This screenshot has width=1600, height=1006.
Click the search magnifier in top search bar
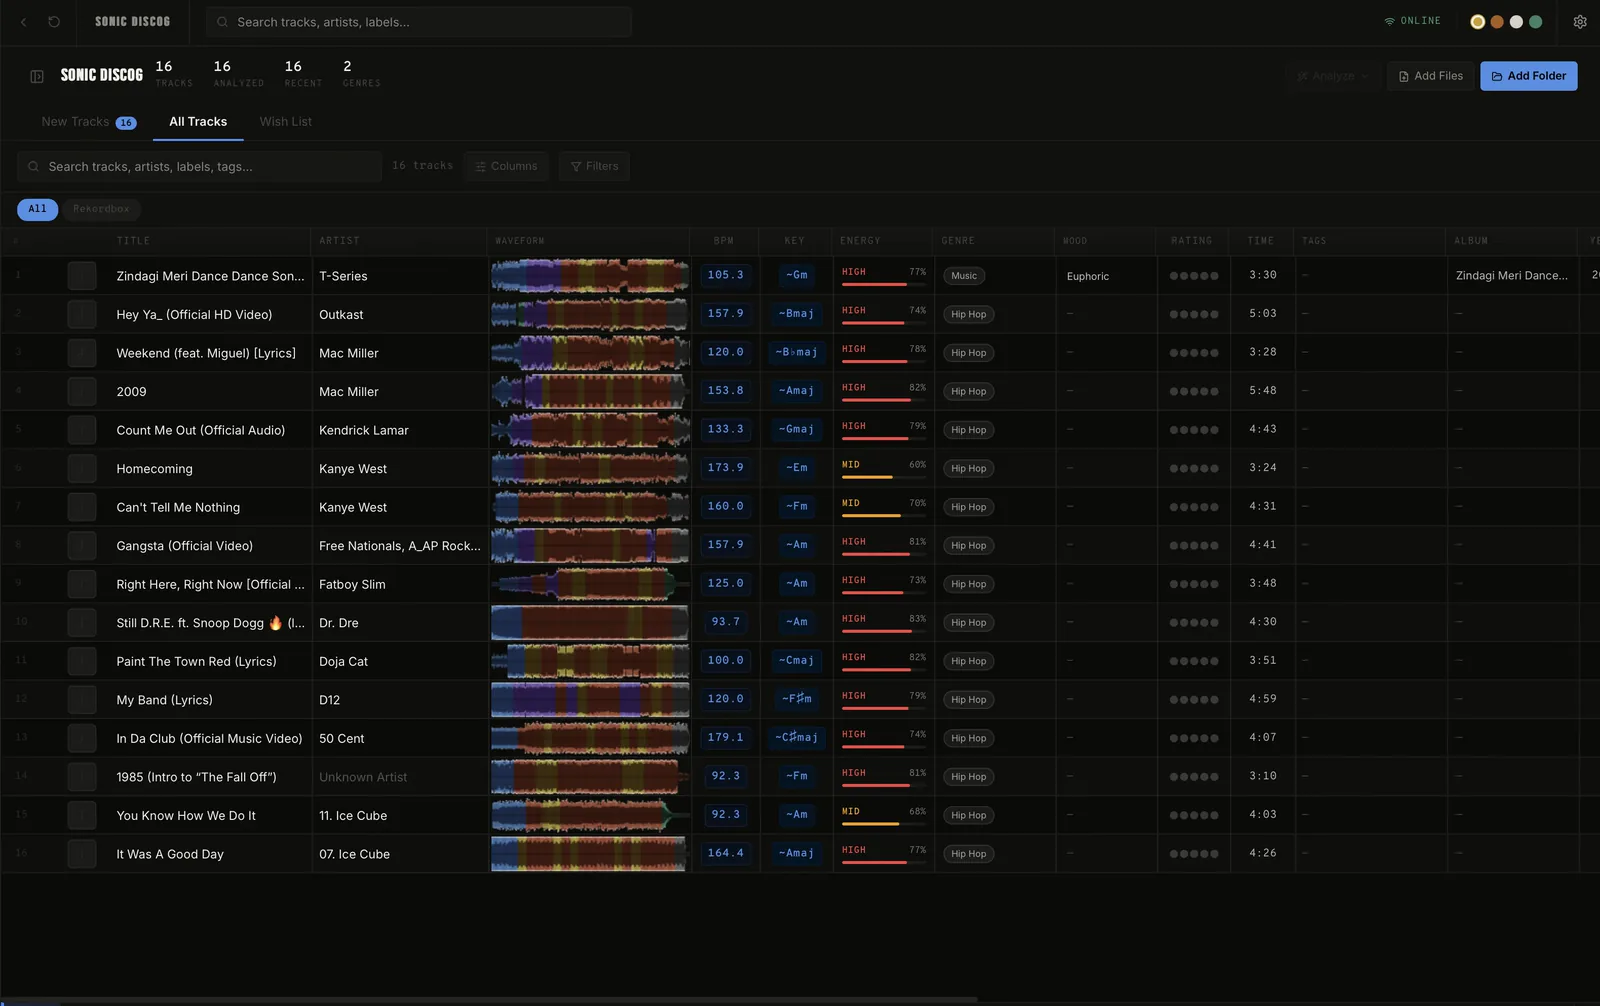tap(222, 22)
